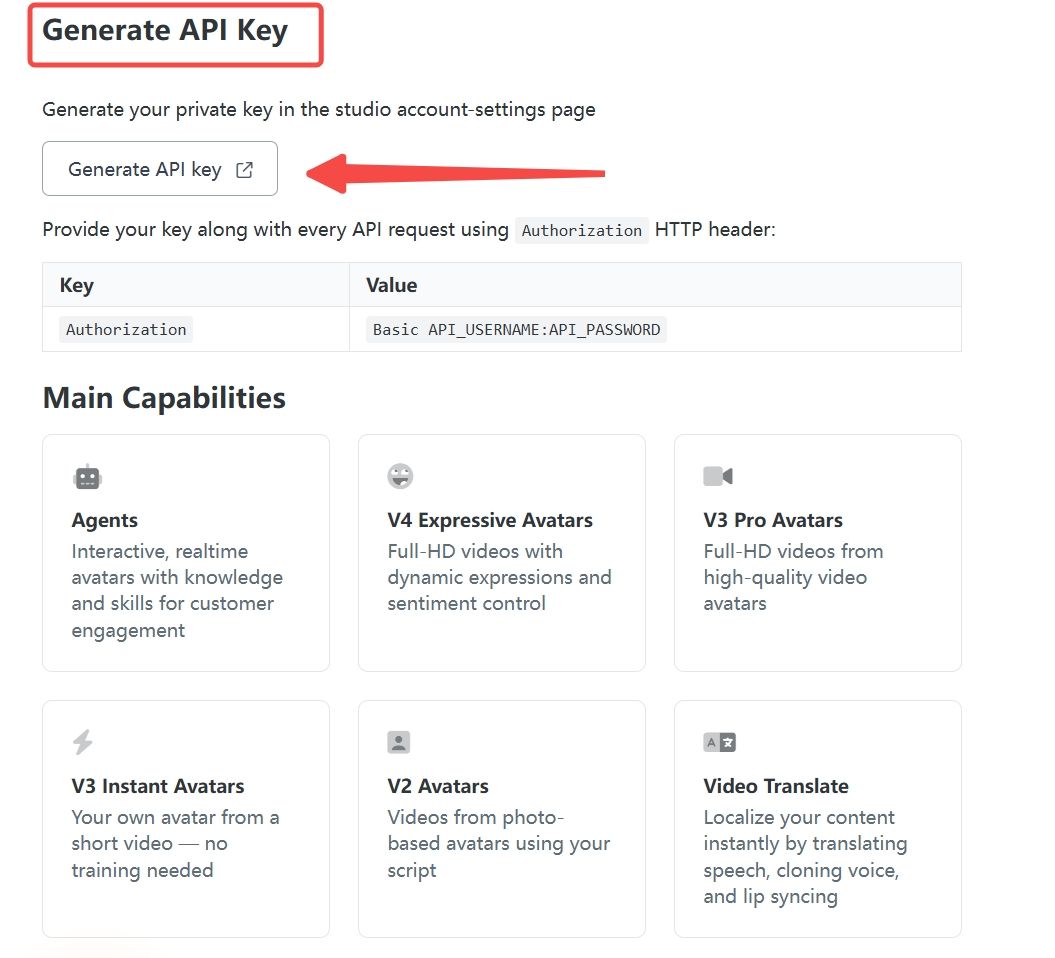Open the V2 Avatars card title

(437, 786)
